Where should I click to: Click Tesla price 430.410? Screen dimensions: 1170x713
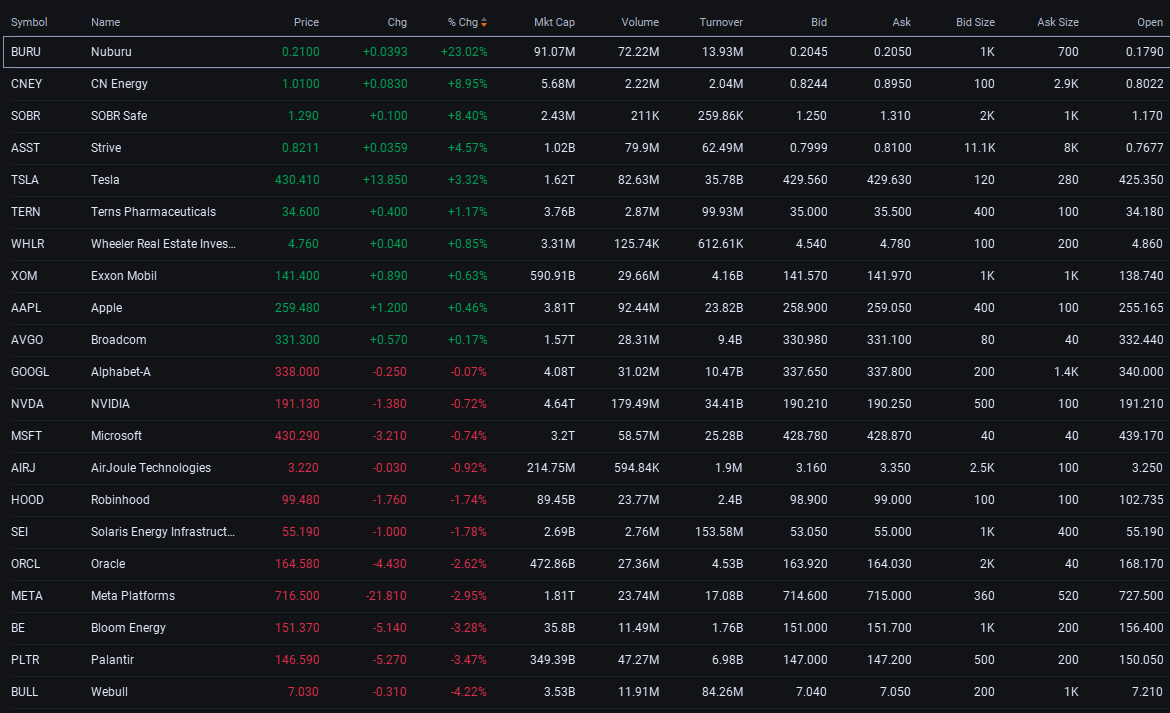click(x=297, y=180)
